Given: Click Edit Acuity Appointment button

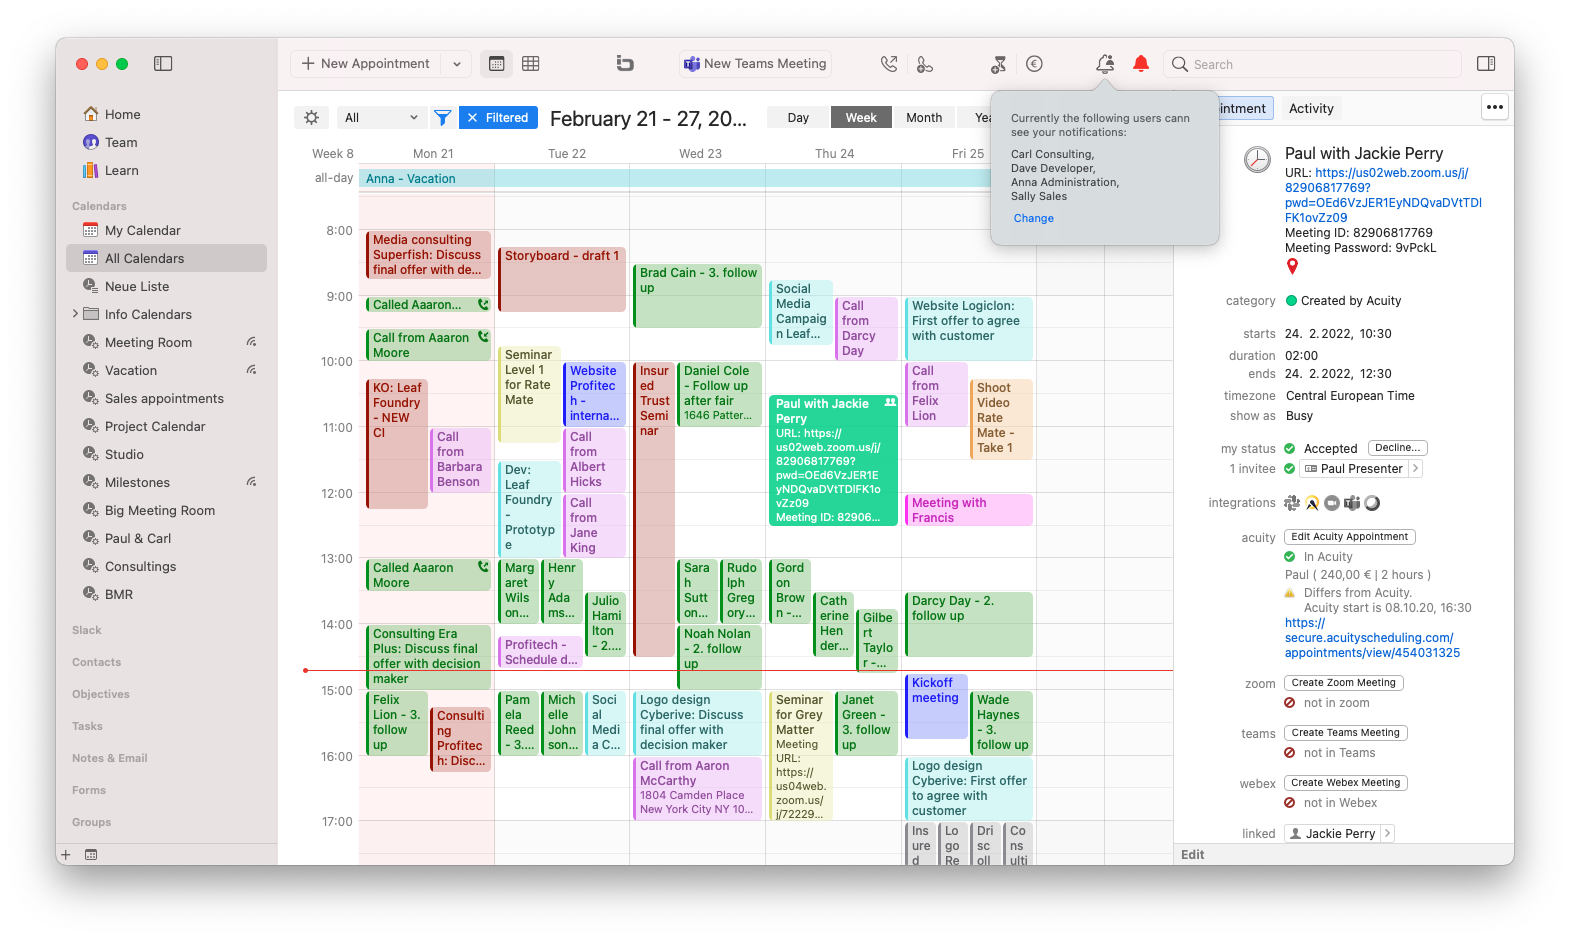Looking at the screenshot, I should point(1350,537).
